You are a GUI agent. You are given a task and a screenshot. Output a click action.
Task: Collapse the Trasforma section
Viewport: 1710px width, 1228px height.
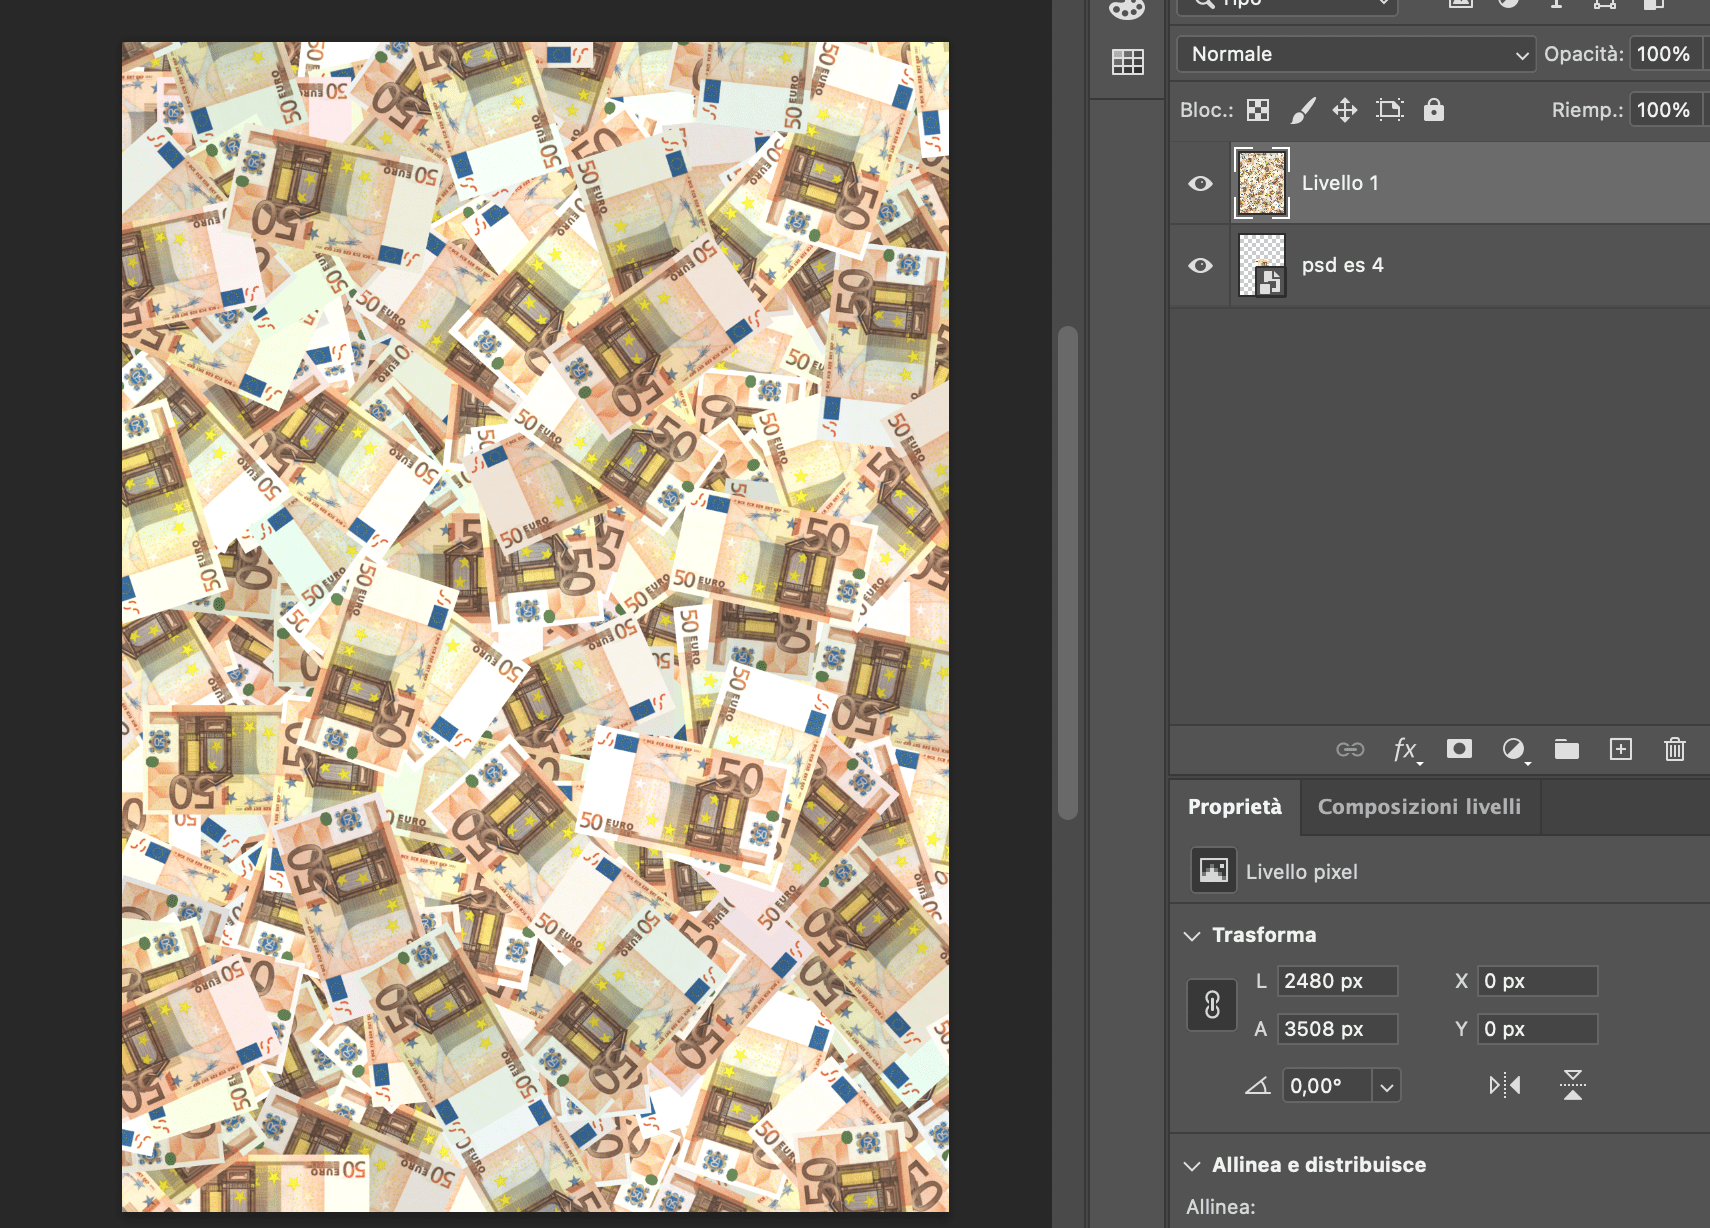[x=1192, y=936]
